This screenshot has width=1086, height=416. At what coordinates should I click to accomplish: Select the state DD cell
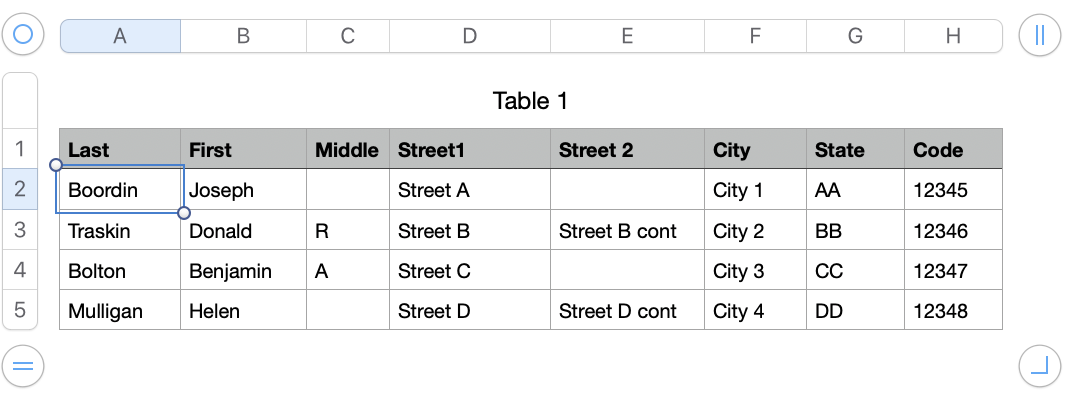tap(855, 310)
